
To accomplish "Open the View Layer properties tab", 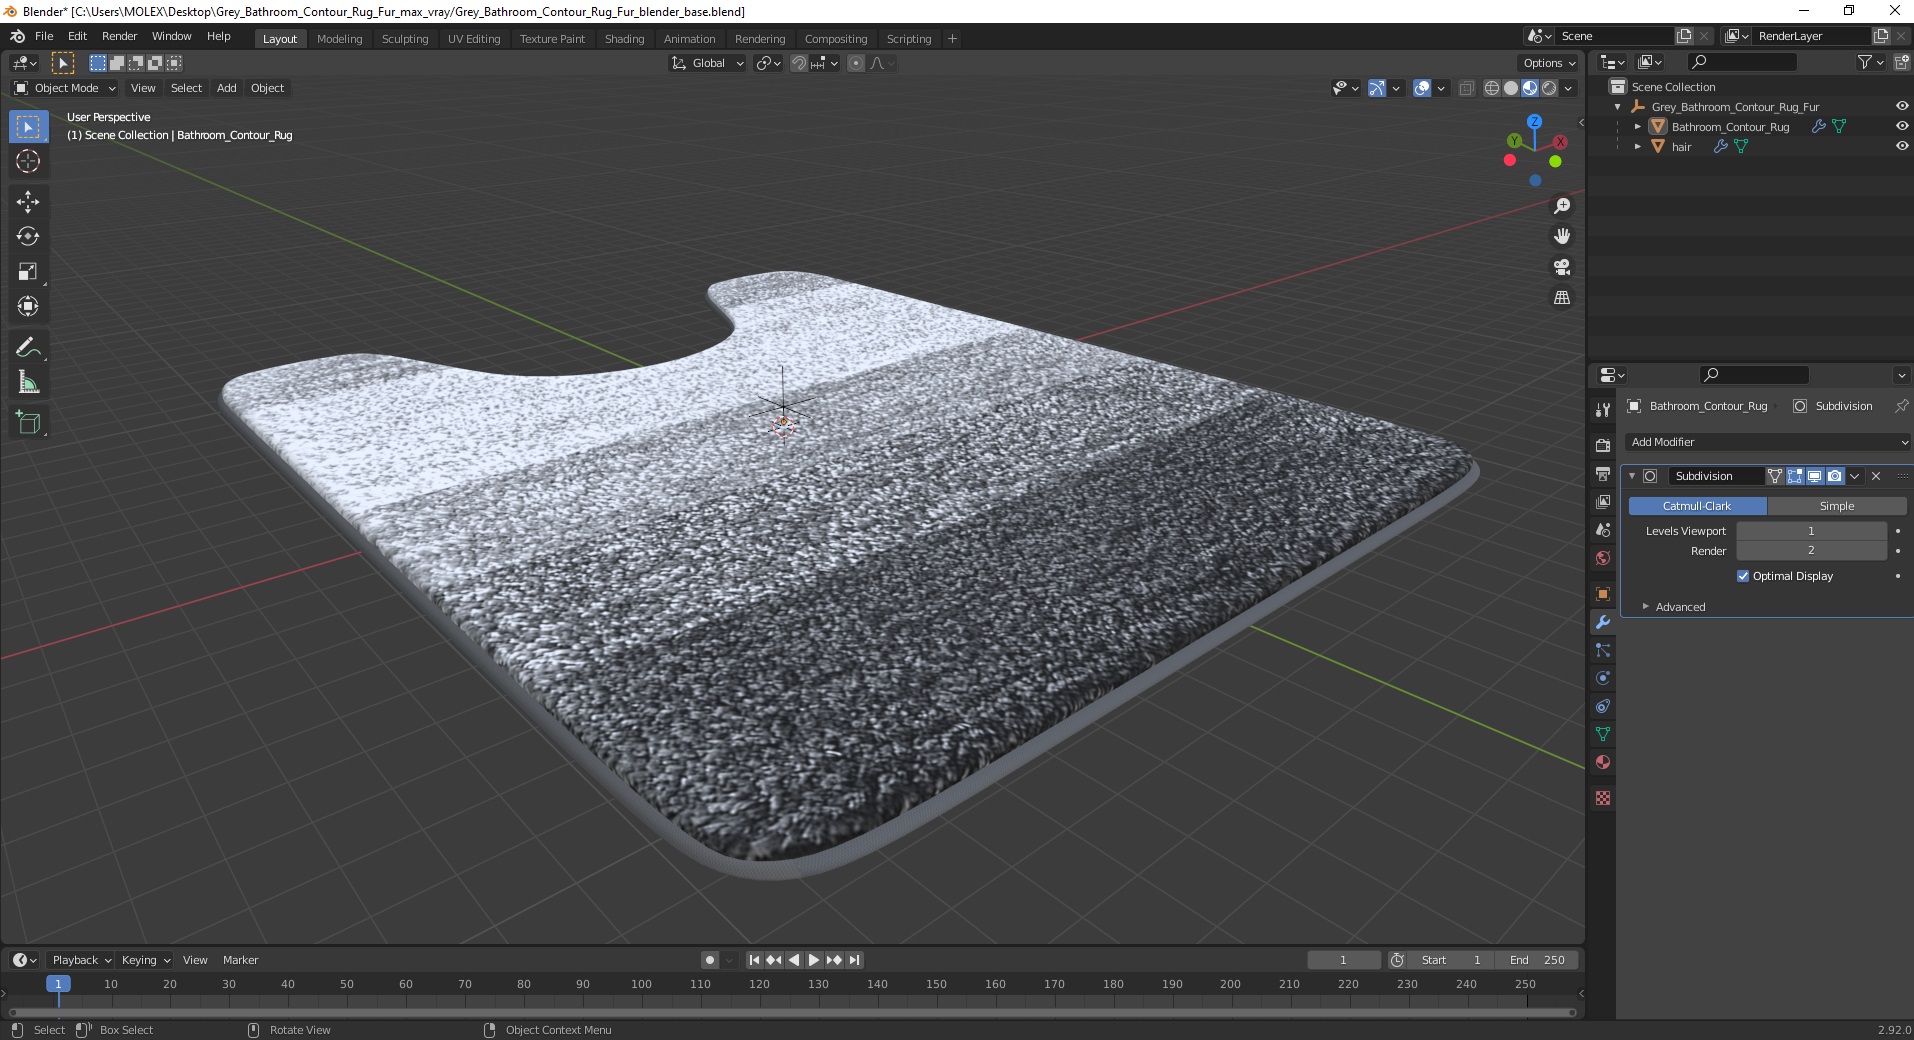I will pos(1603,501).
